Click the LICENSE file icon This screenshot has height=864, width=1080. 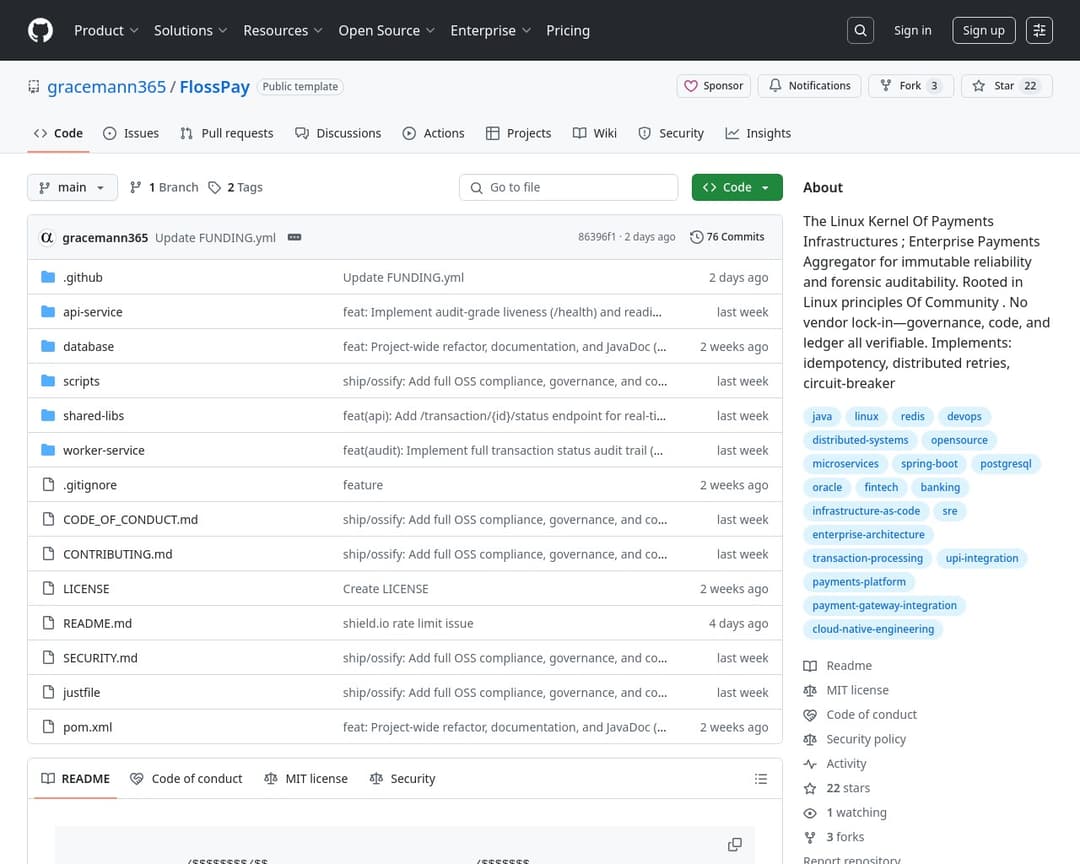coord(48,588)
